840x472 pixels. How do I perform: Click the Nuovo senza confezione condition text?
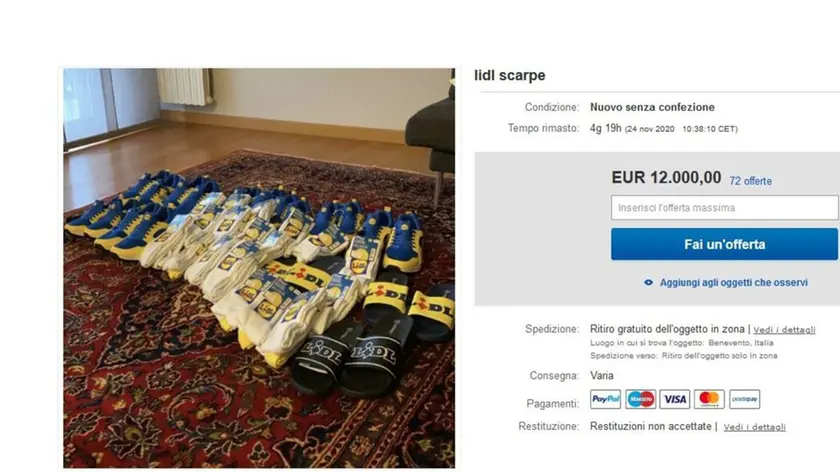(652, 107)
